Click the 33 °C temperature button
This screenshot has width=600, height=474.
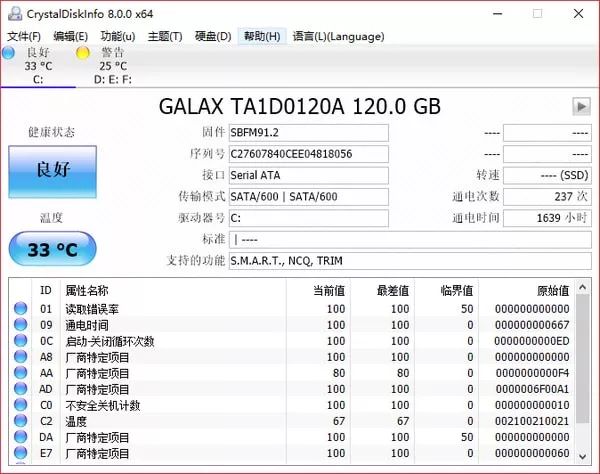click(x=52, y=249)
